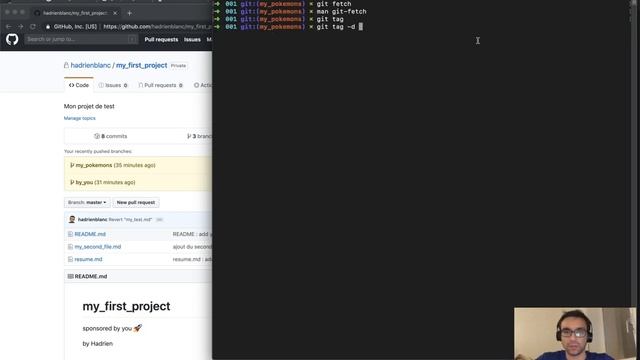Image resolution: width=640 pixels, height=360 pixels.
Task: Go back with the browser back arrow
Action: [x=9, y=27]
